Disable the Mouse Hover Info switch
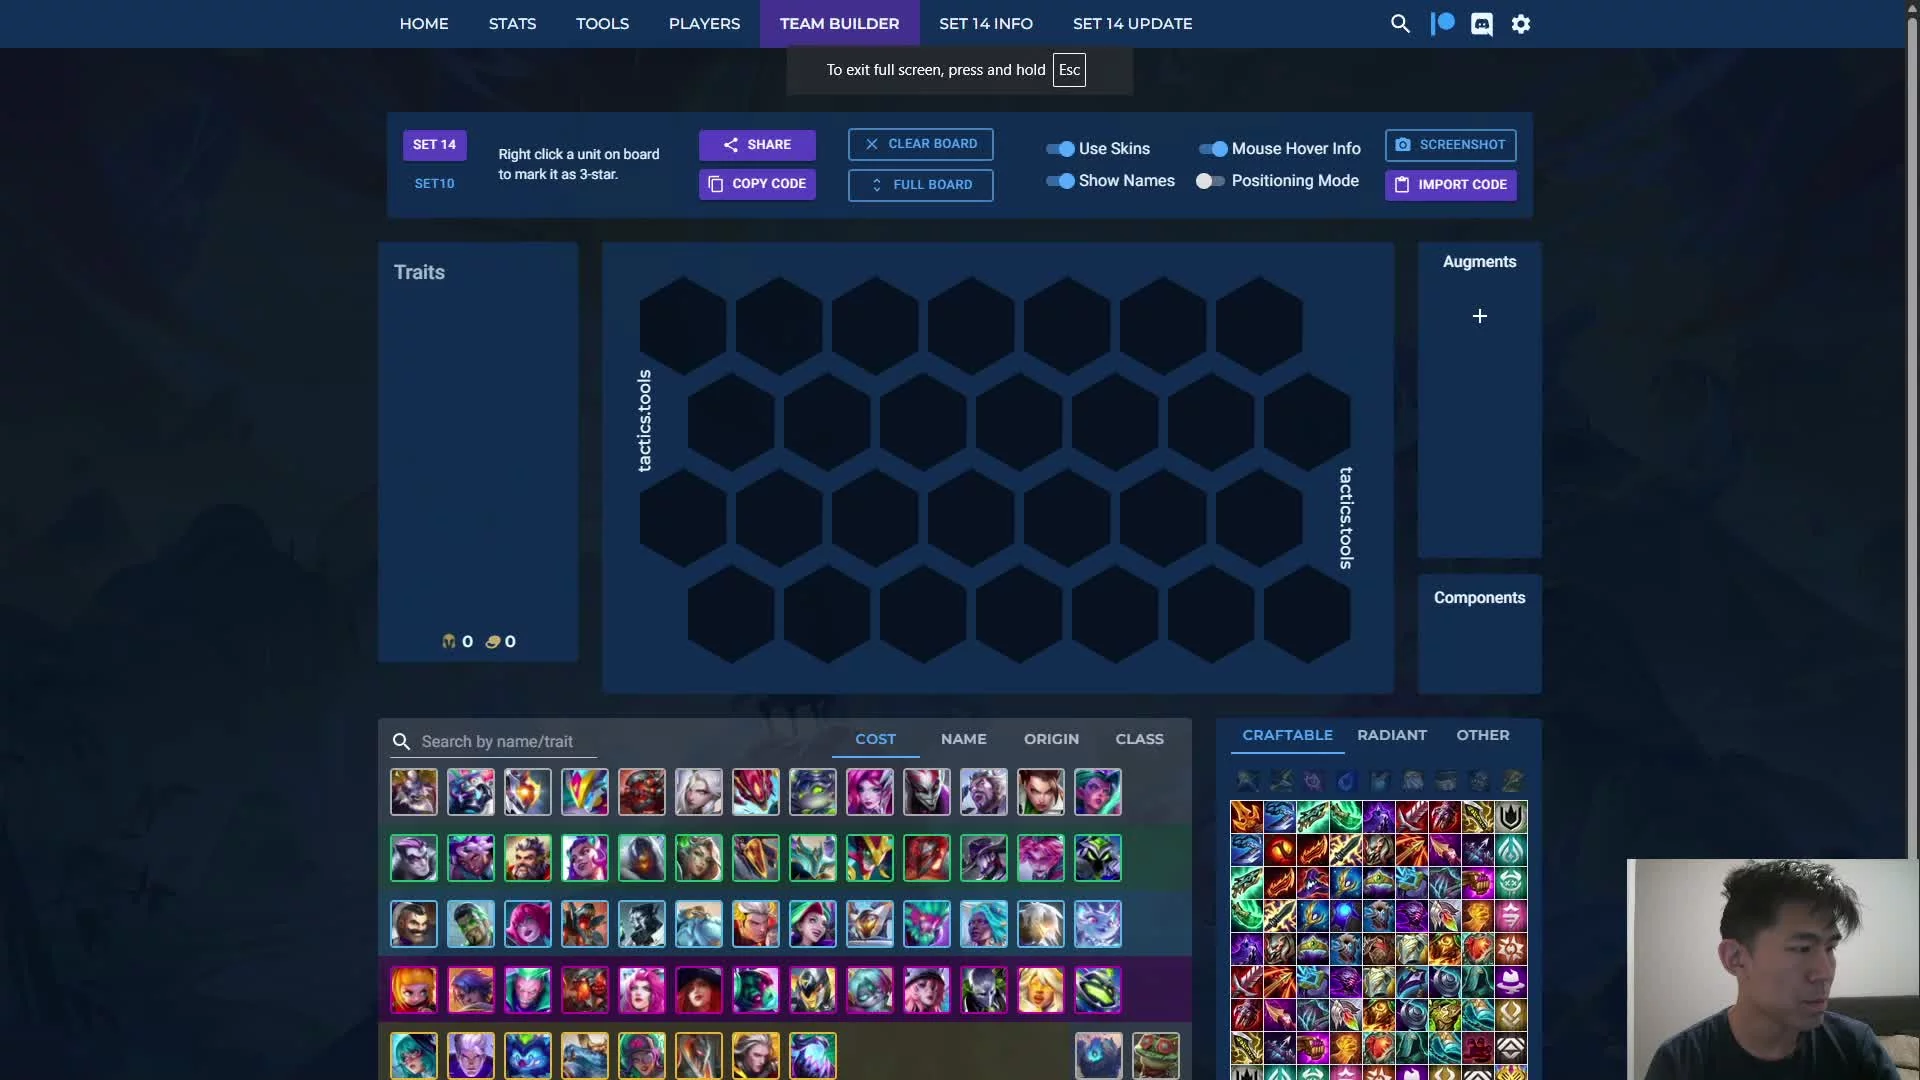Image resolution: width=1920 pixels, height=1080 pixels. click(x=1213, y=149)
